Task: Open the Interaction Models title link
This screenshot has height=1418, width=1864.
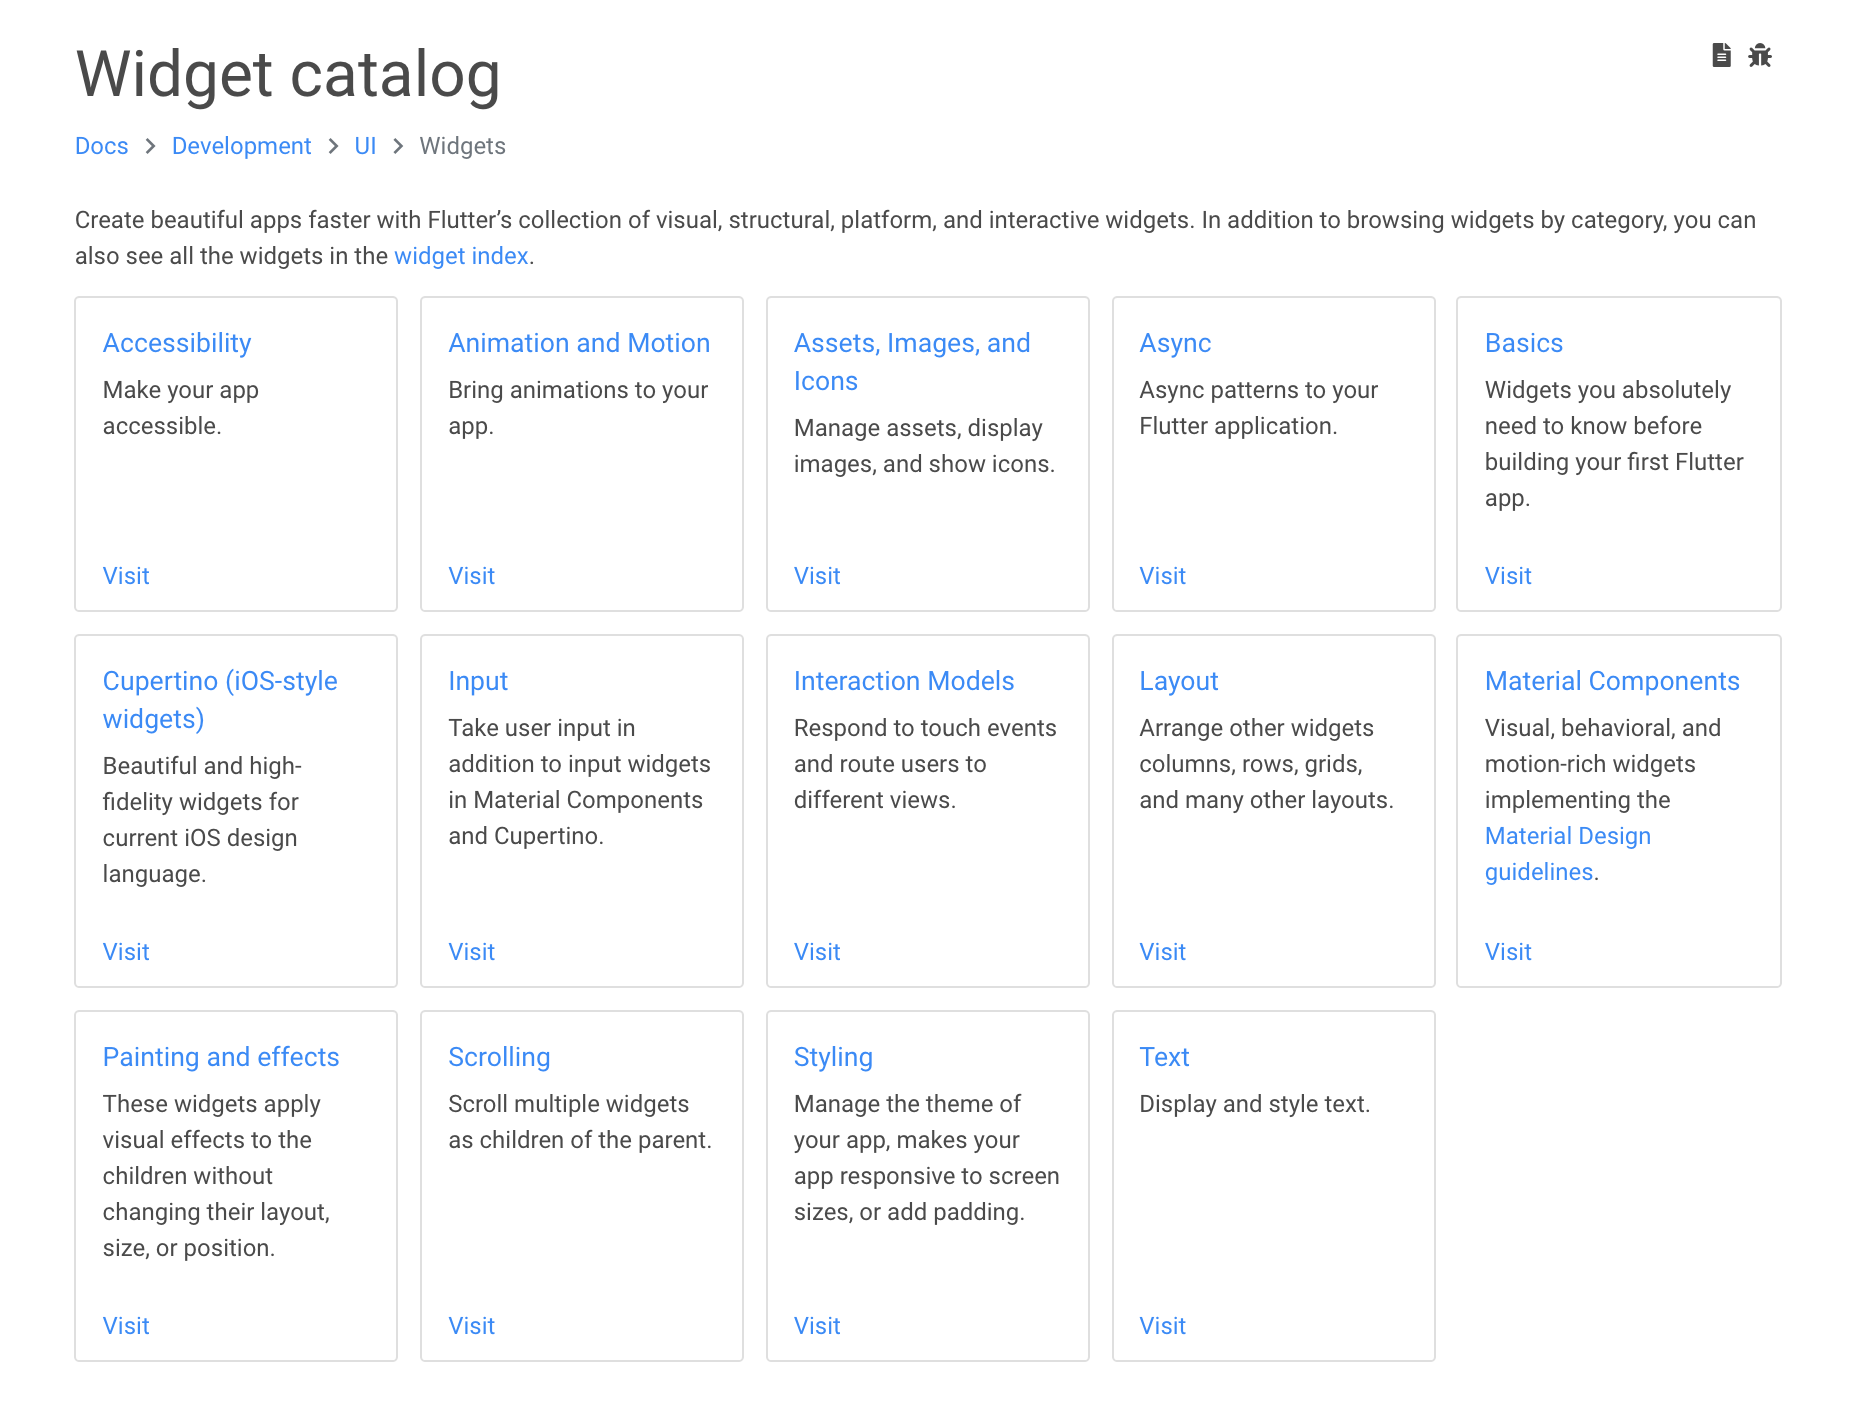Action: click(904, 681)
